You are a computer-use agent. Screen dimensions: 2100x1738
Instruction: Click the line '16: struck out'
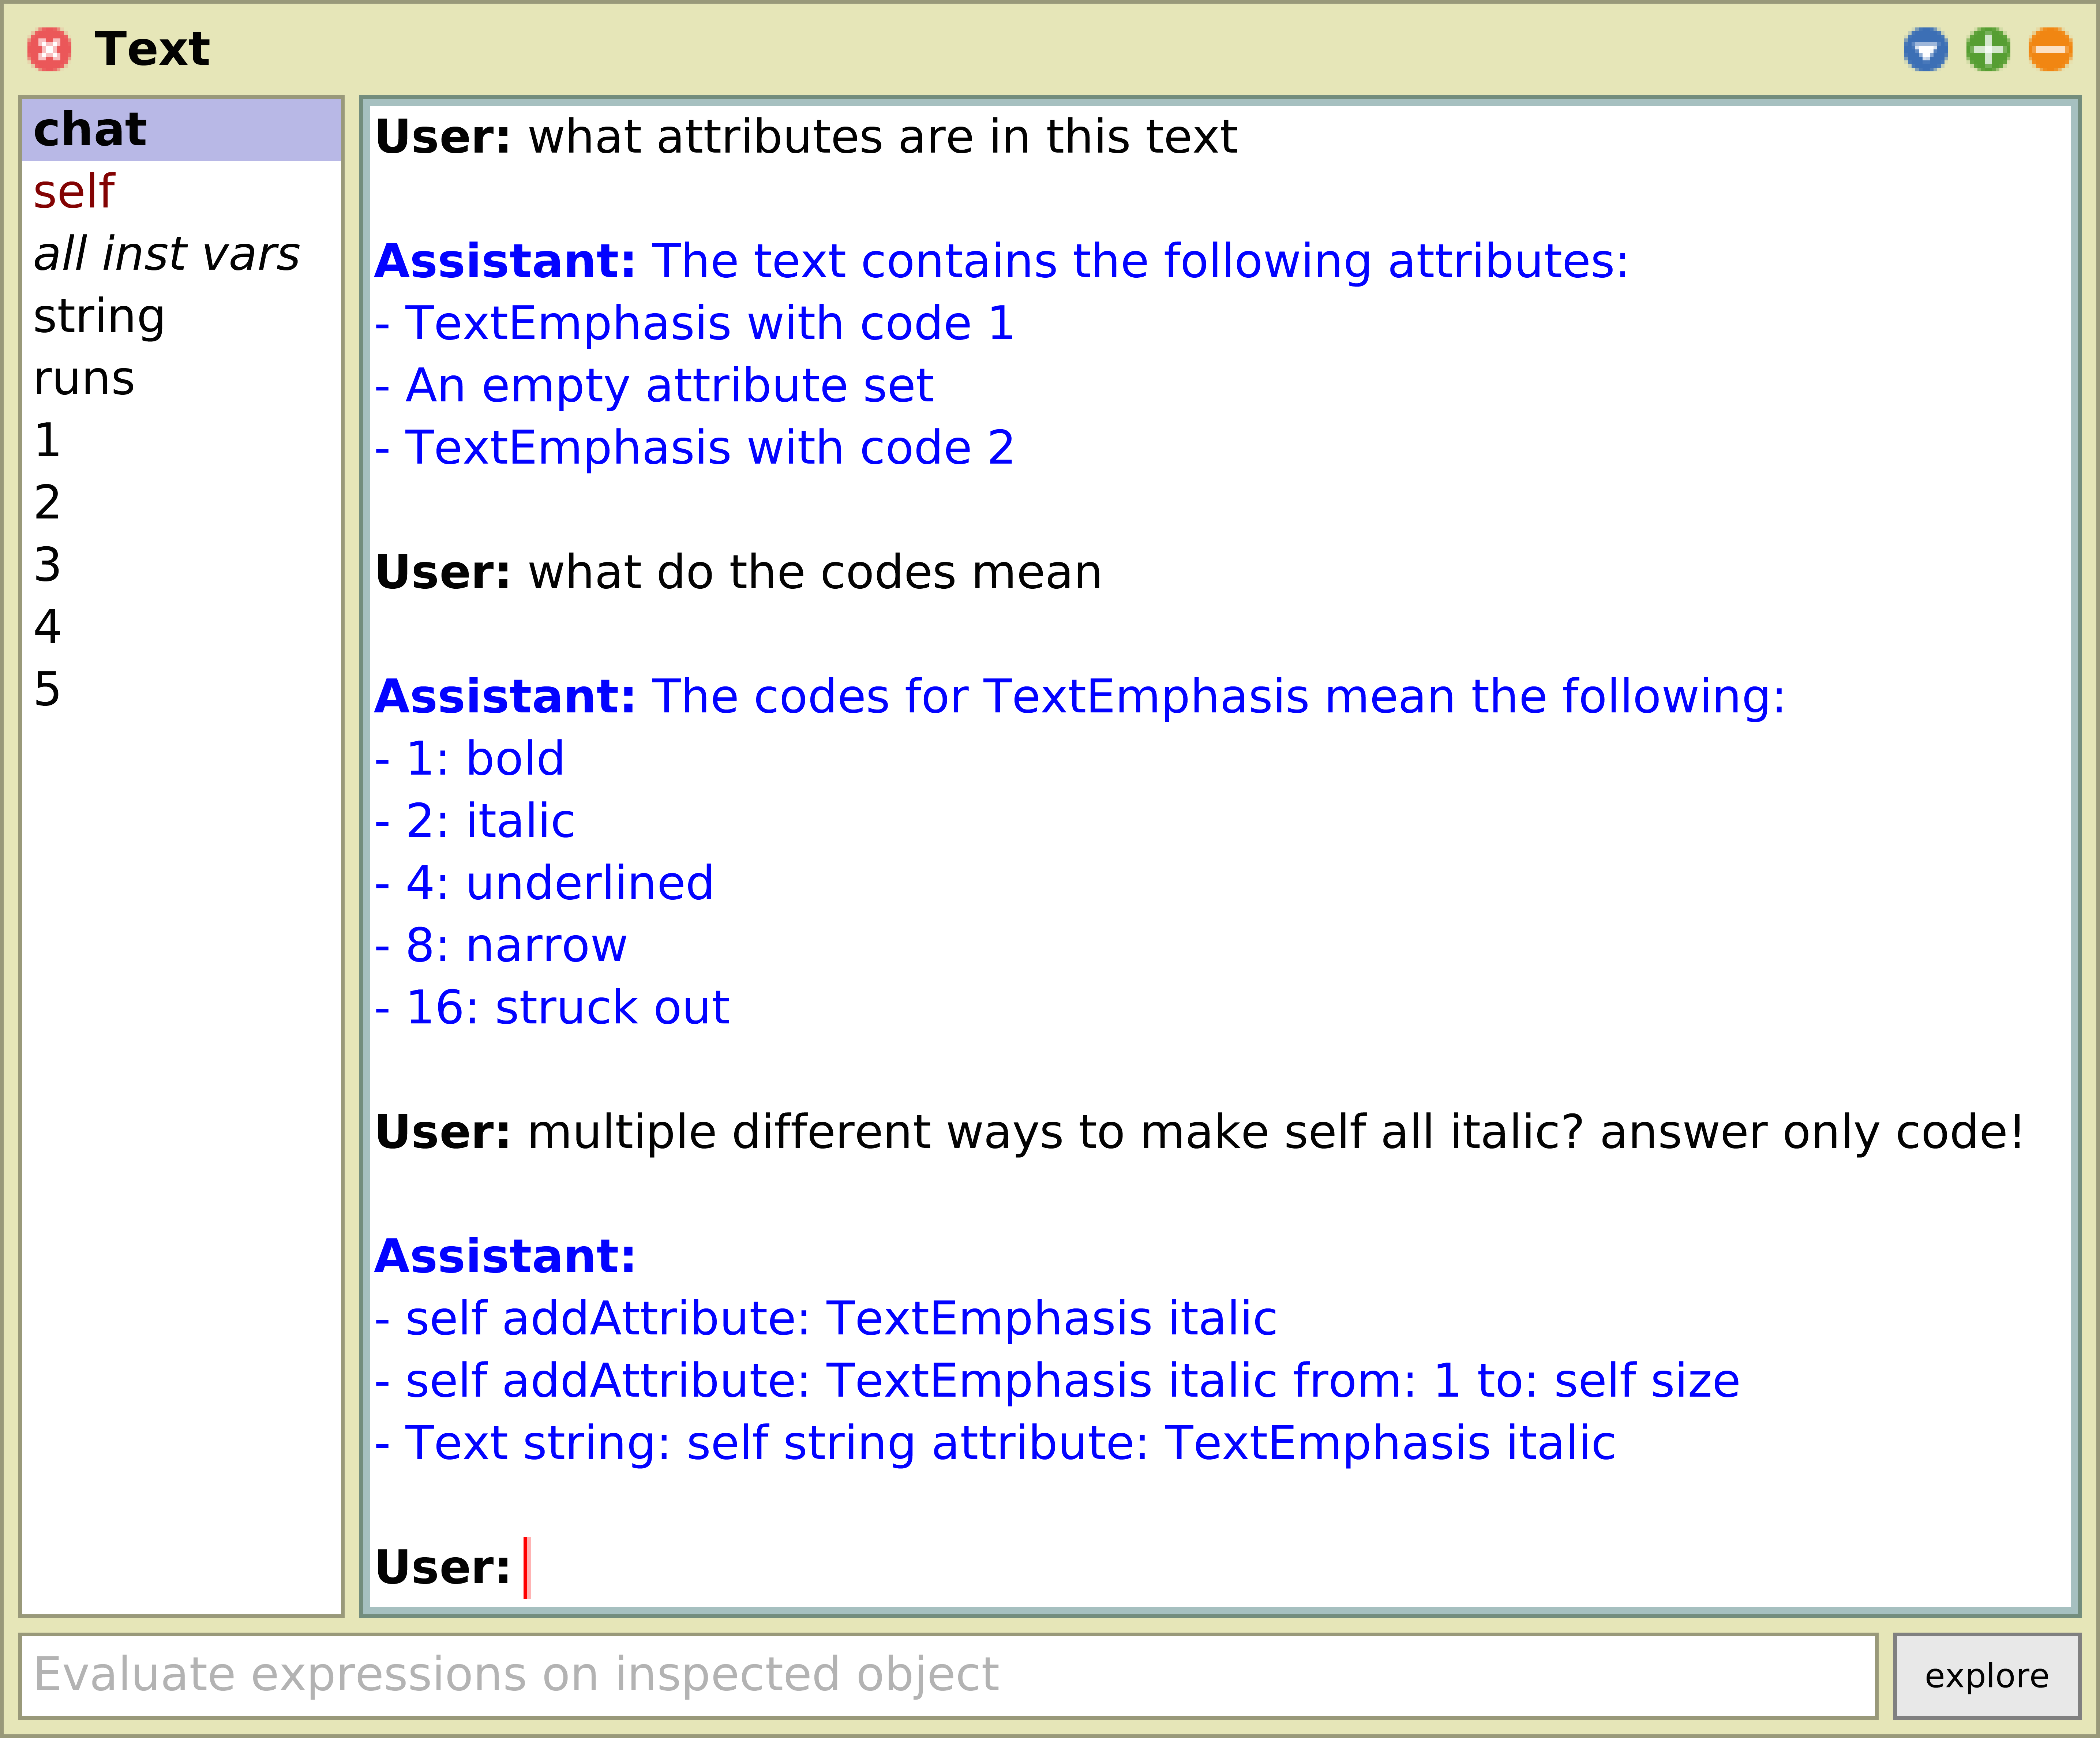(552, 1008)
